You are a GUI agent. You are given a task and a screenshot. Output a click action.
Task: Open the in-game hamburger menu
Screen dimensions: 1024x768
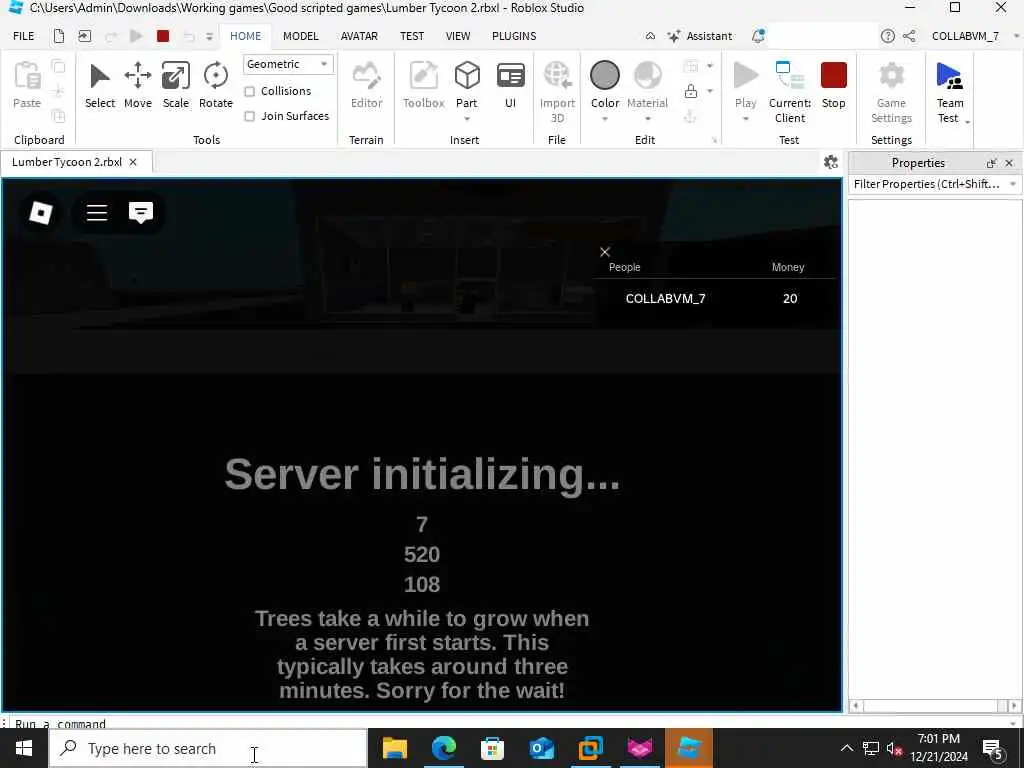click(97, 213)
